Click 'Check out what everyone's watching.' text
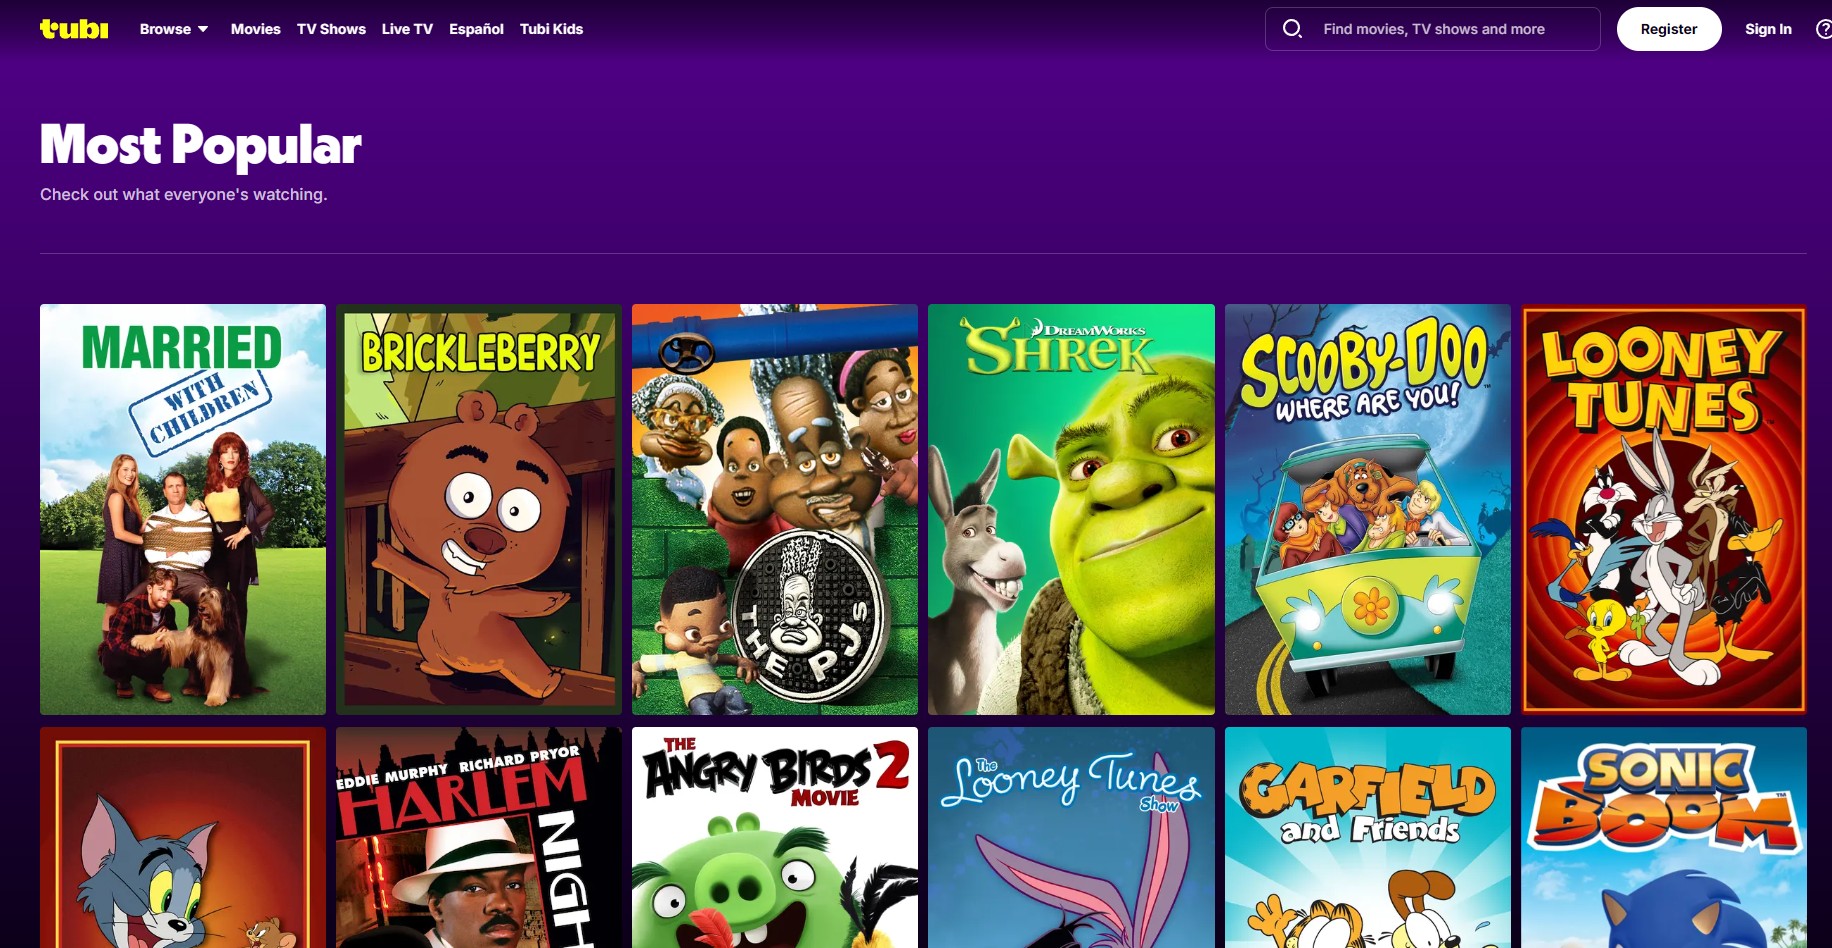Viewport: 1832px width, 948px height. [184, 194]
